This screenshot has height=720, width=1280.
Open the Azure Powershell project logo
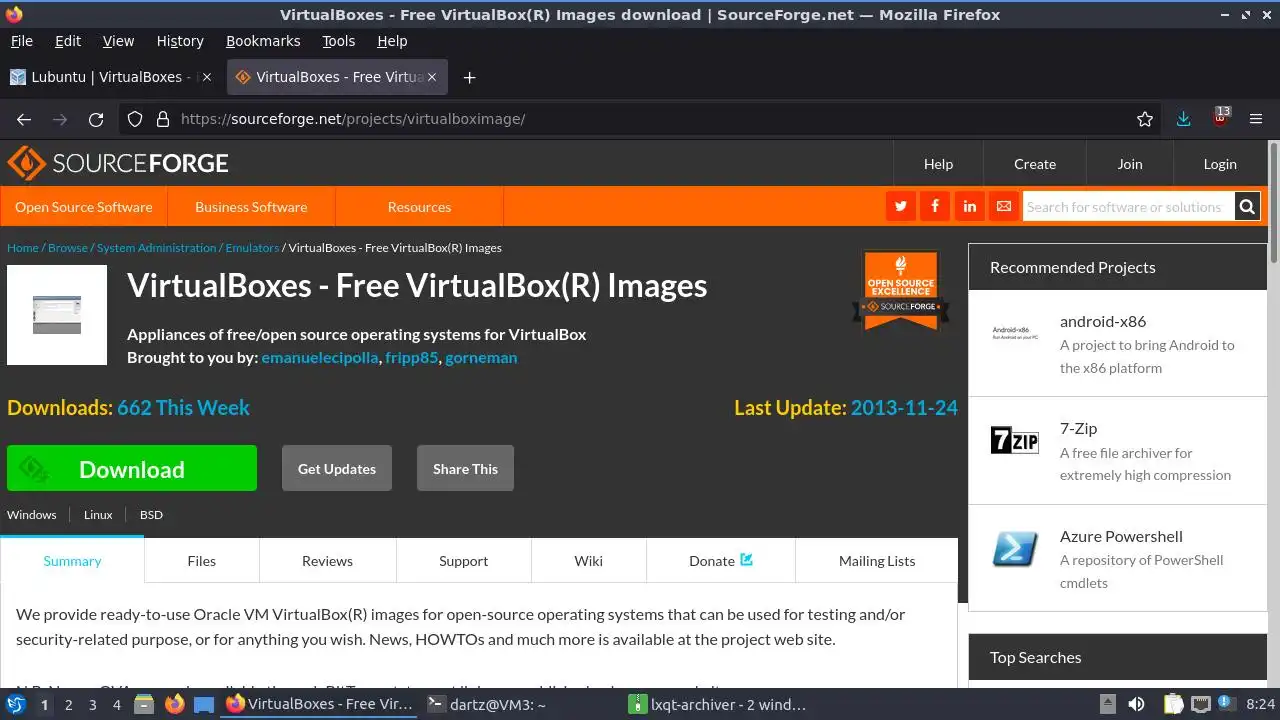(x=1015, y=548)
